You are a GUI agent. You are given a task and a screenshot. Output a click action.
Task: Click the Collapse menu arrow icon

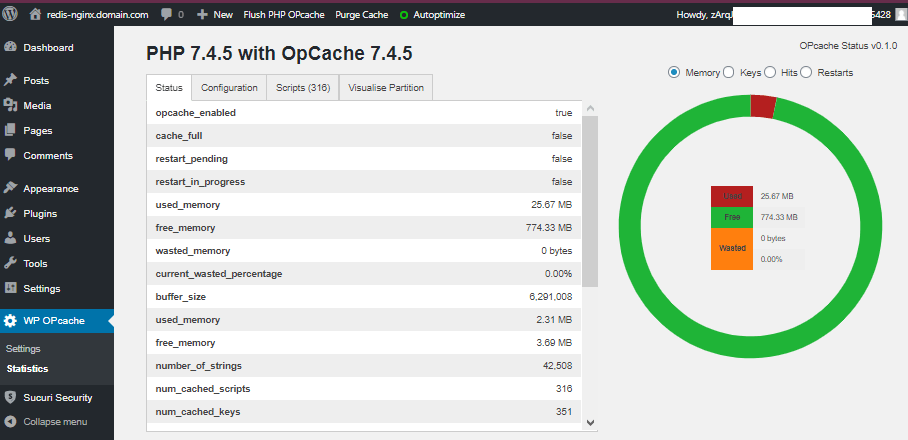point(10,421)
